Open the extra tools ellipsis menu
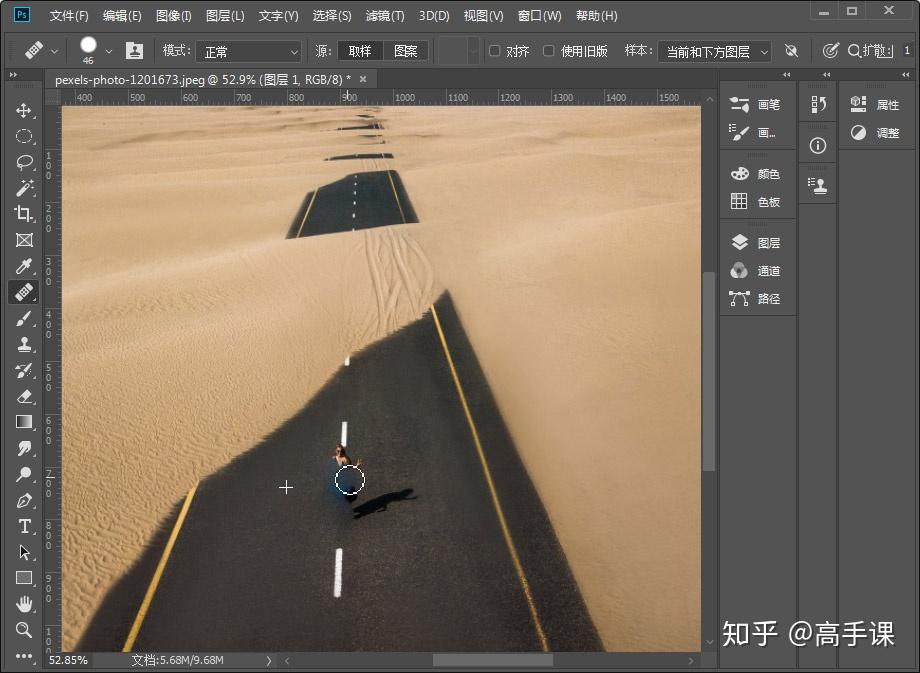The width and height of the screenshot is (920, 673). (x=24, y=655)
